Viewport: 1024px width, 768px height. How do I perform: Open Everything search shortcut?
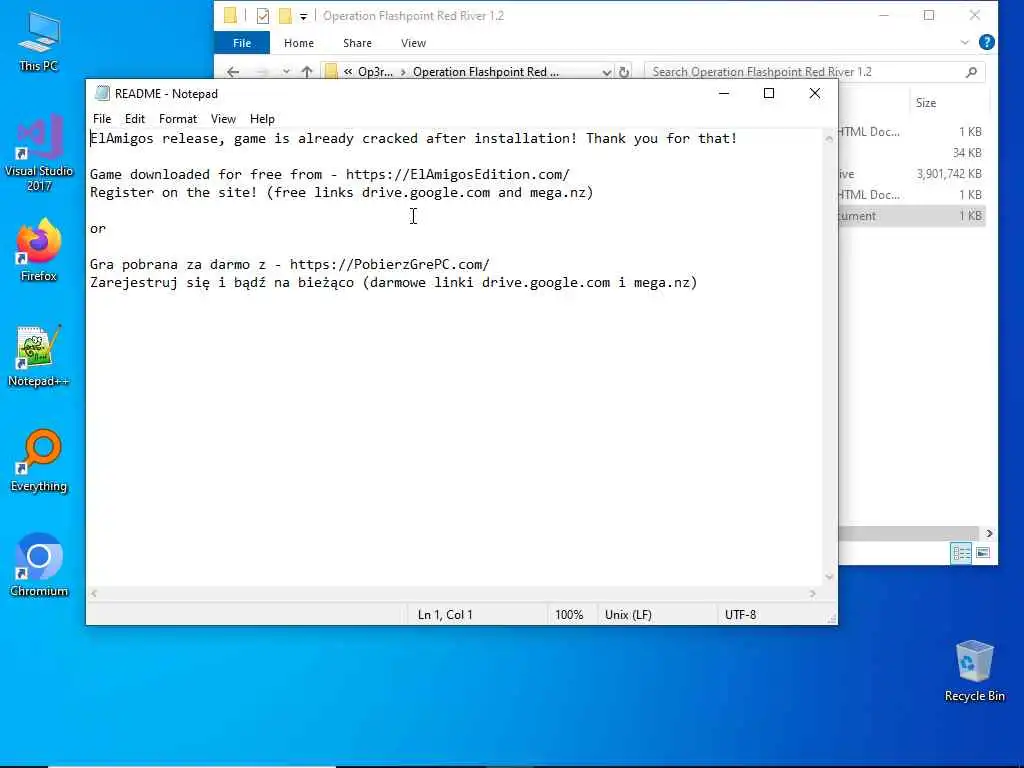(39, 460)
